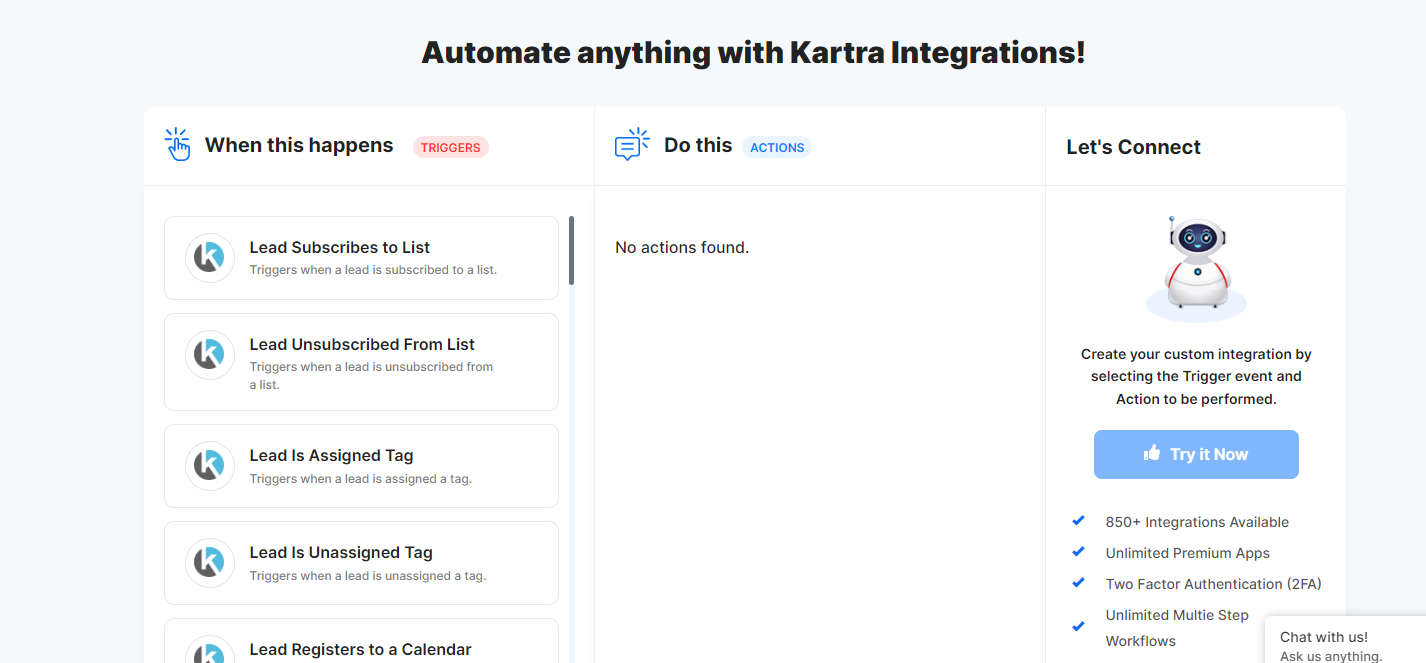
Task: Click the When this happens heading
Action: coord(299,145)
